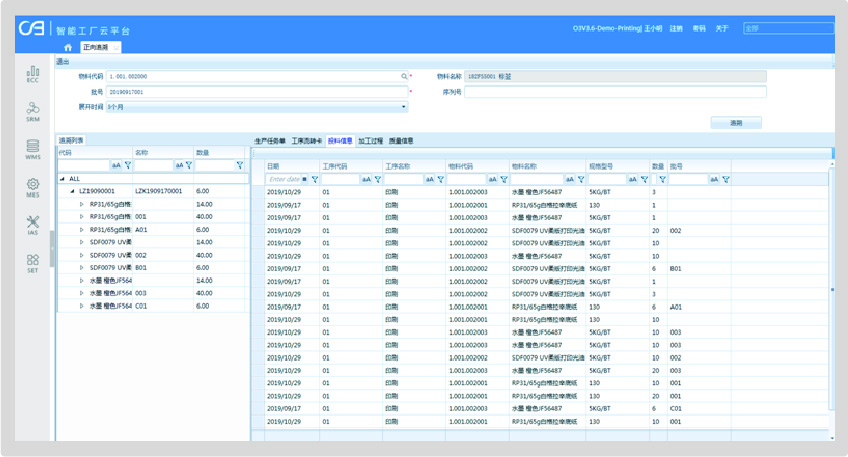The width and height of the screenshot is (848, 457).
Task: Go to the home tab icon
Action: pyautogui.click(x=68, y=47)
